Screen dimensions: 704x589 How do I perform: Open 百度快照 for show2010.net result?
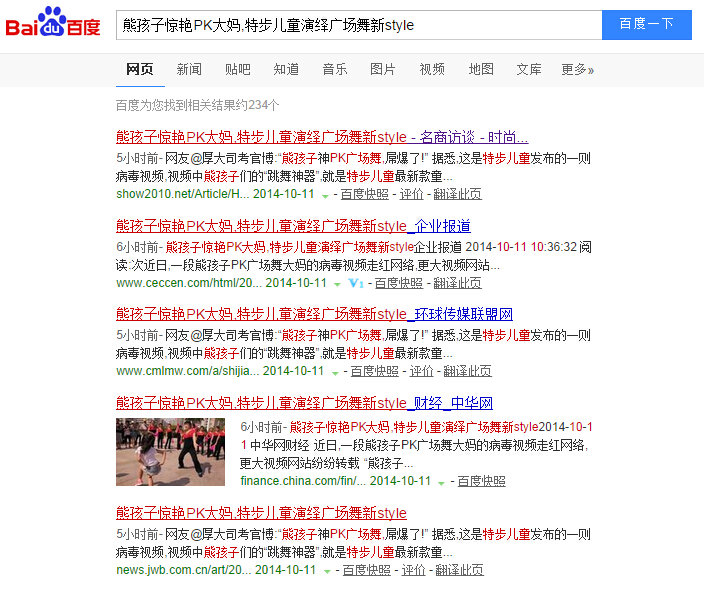[365, 194]
